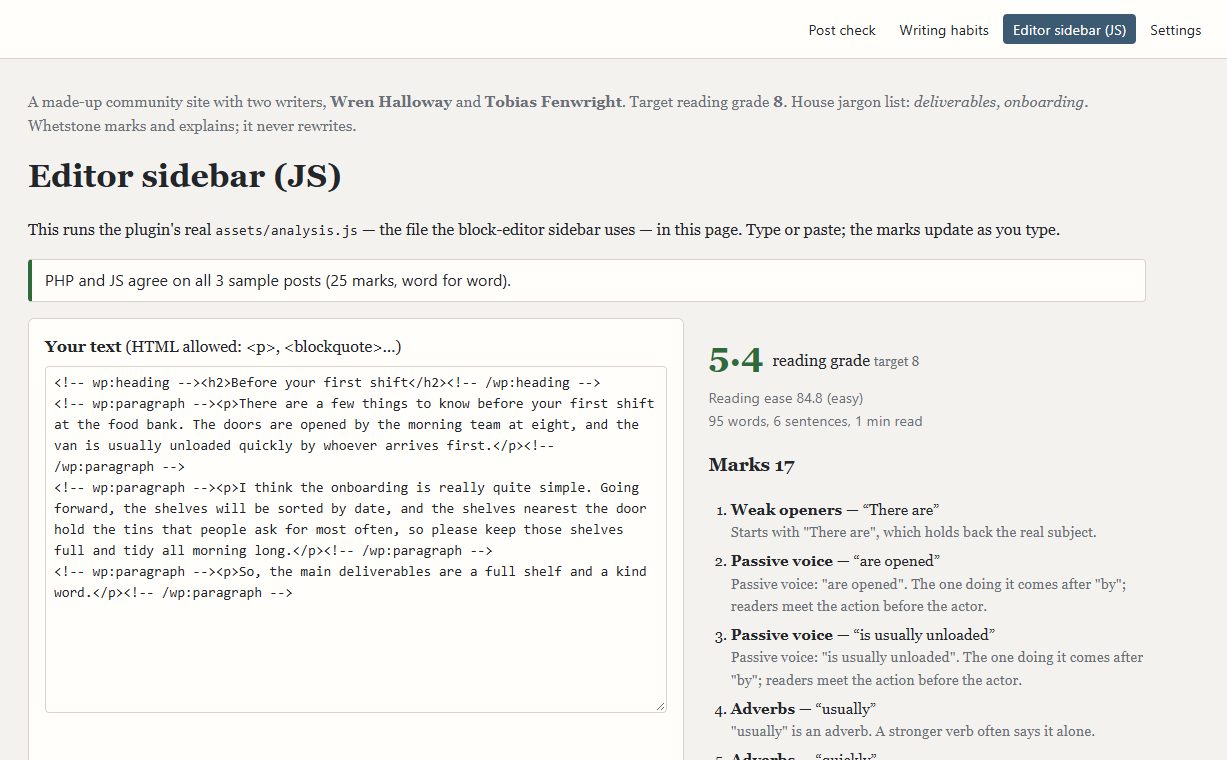Viewport: 1227px width, 760px height.
Task: Click the "target 8" label
Action: 896,362
